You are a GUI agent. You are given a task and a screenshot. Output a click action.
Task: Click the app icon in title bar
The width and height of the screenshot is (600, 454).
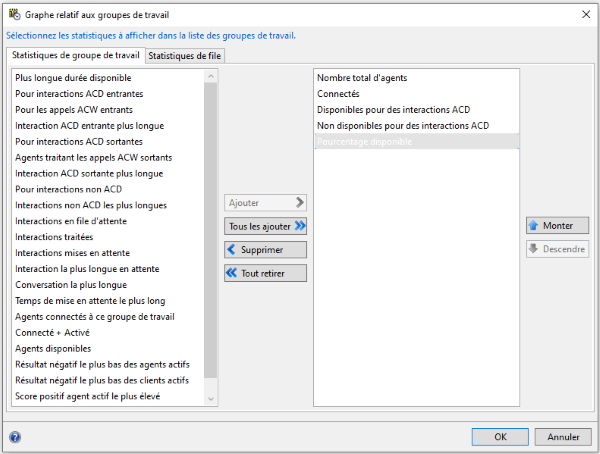point(12,13)
